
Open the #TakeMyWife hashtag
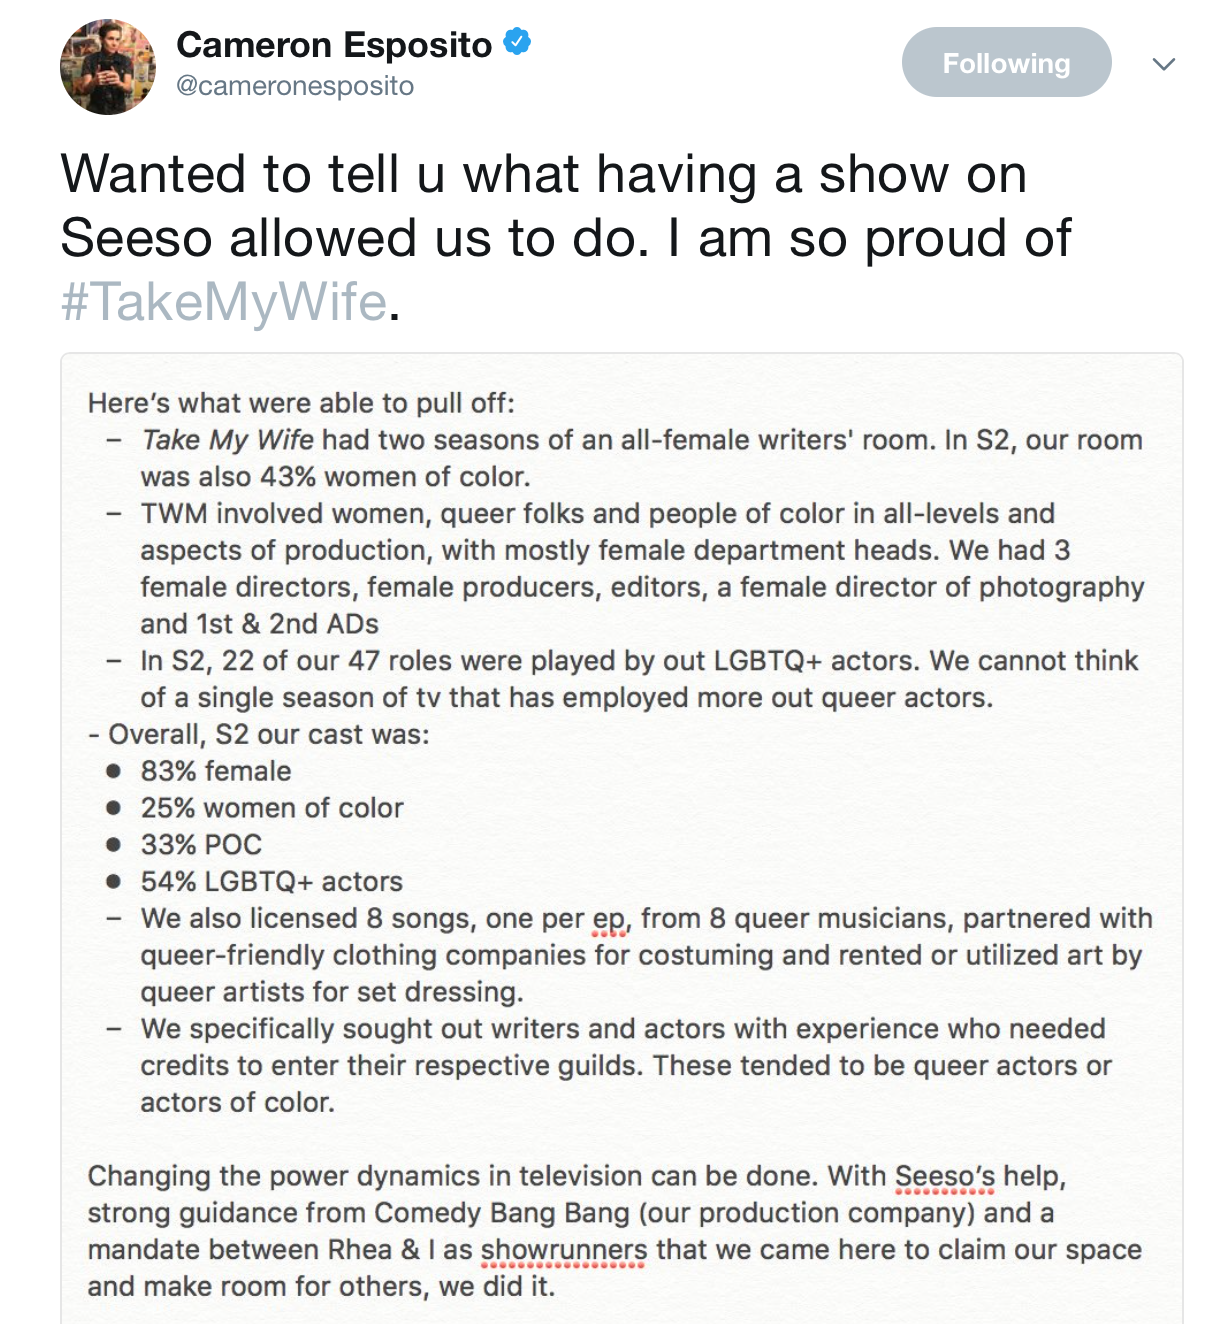pos(224,302)
